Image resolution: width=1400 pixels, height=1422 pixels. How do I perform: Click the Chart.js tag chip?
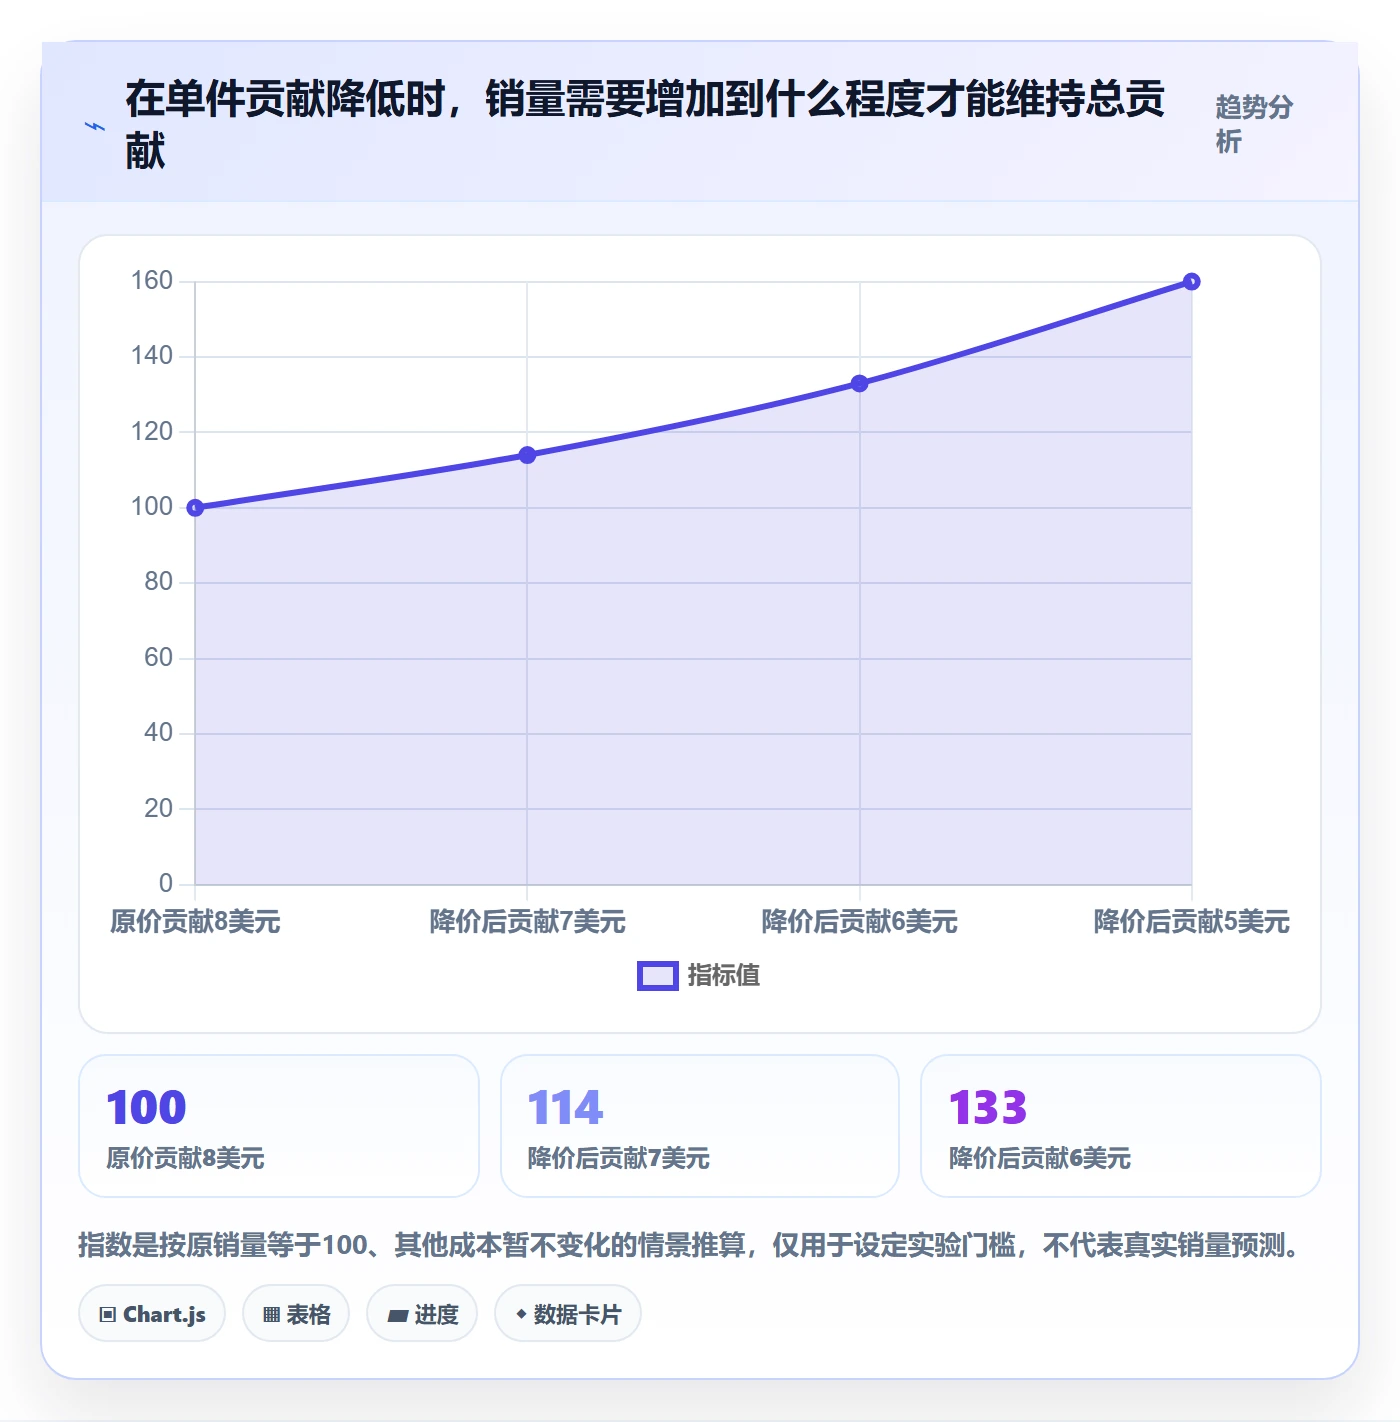[x=152, y=1314]
